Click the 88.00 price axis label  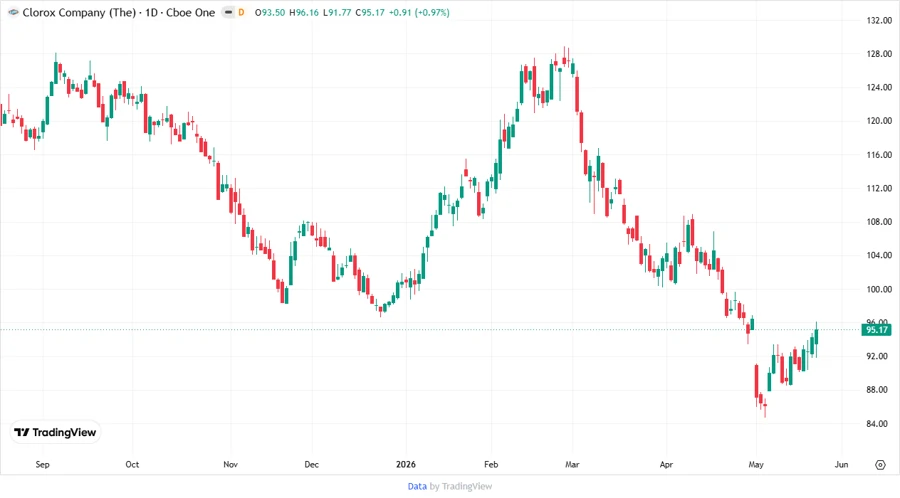click(877, 390)
